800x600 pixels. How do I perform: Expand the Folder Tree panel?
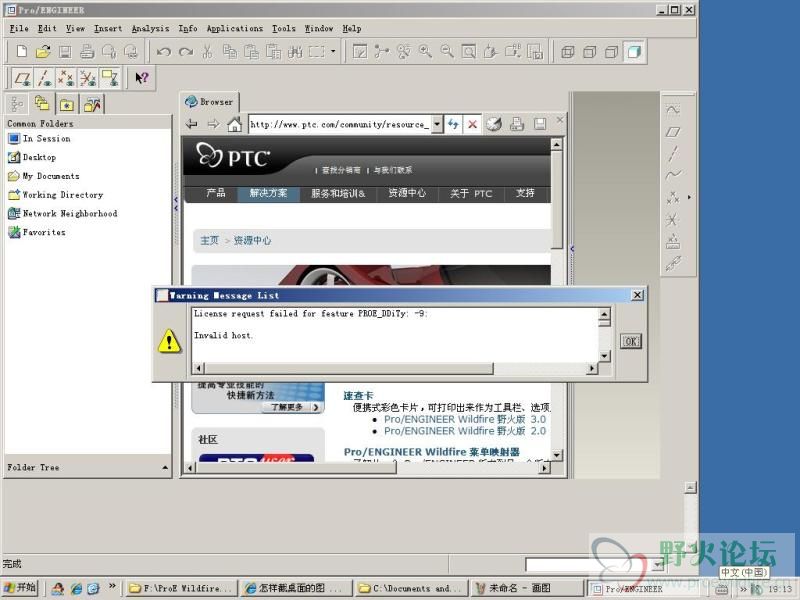(165, 467)
